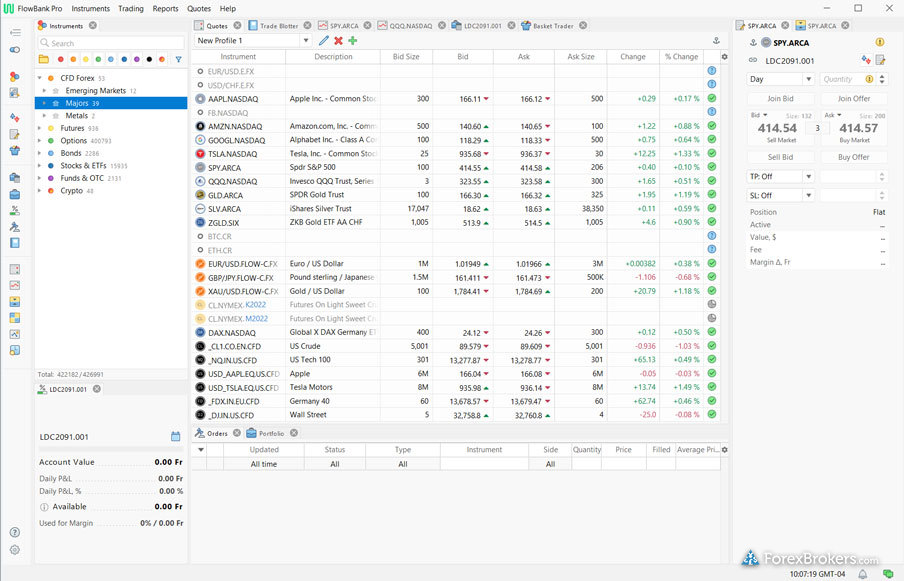Click the warning icon beside SPY.ARCA in order panel
Viewport: 904px width, 581px height.
point(880,42)
